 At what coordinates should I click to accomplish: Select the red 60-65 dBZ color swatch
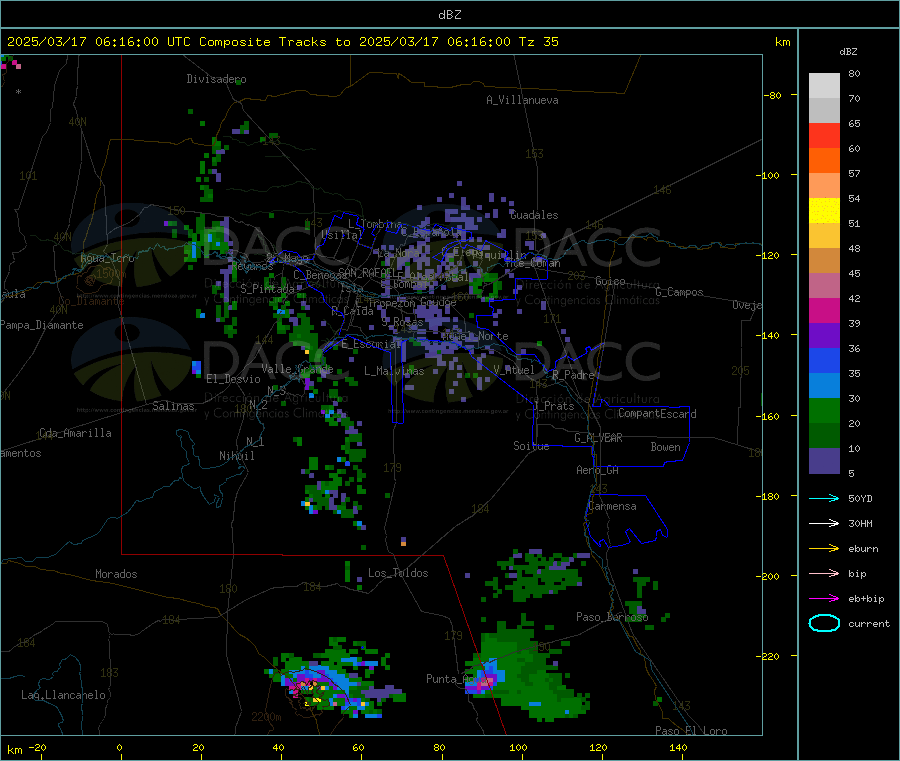824,135
